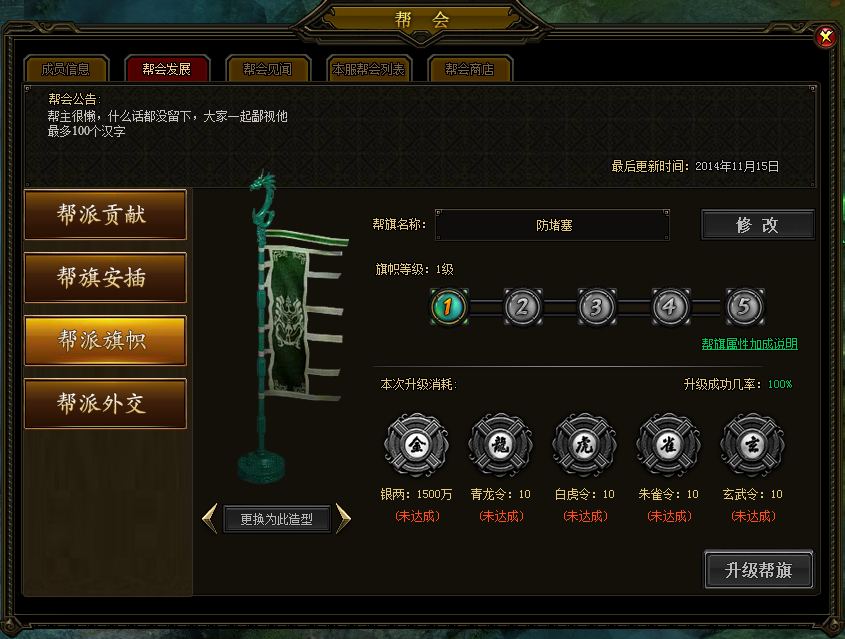Open the 本服帮会列表 tab
The height and width of the screenshot is (639, 845).
[369, 69]
